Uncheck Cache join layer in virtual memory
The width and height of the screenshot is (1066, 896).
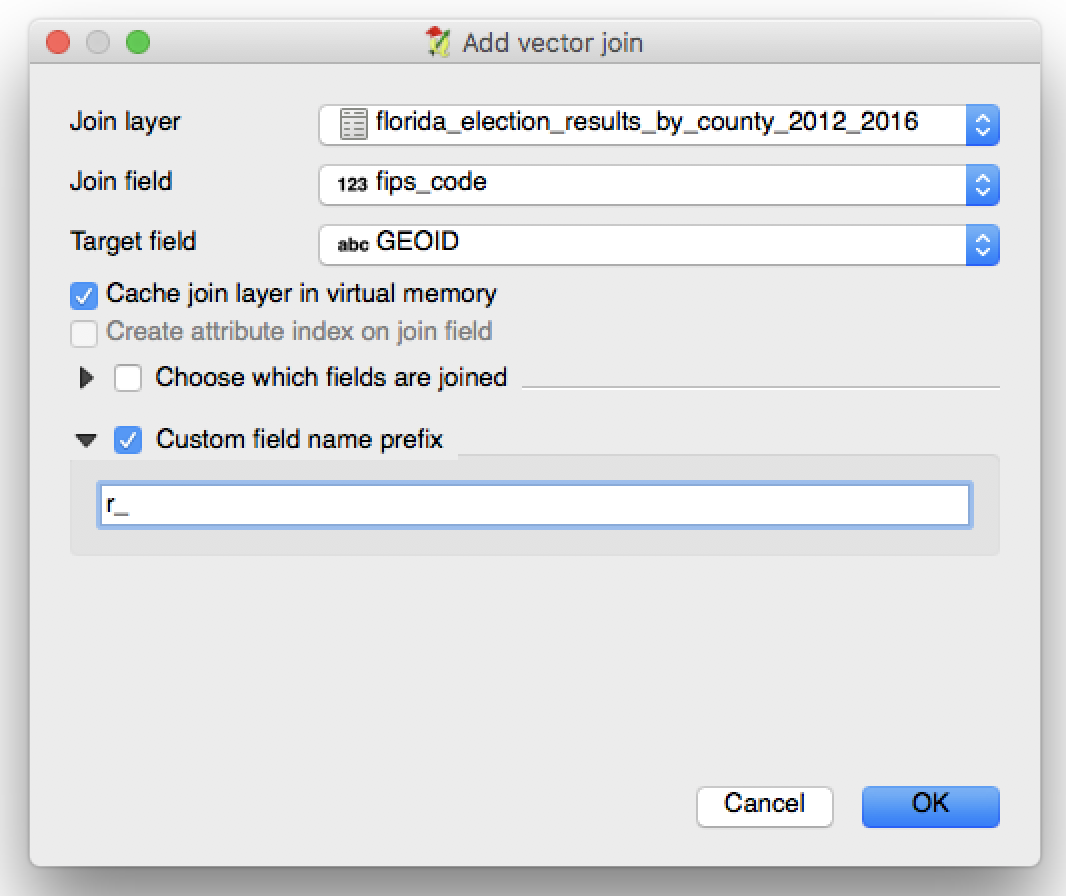[84, 295]
